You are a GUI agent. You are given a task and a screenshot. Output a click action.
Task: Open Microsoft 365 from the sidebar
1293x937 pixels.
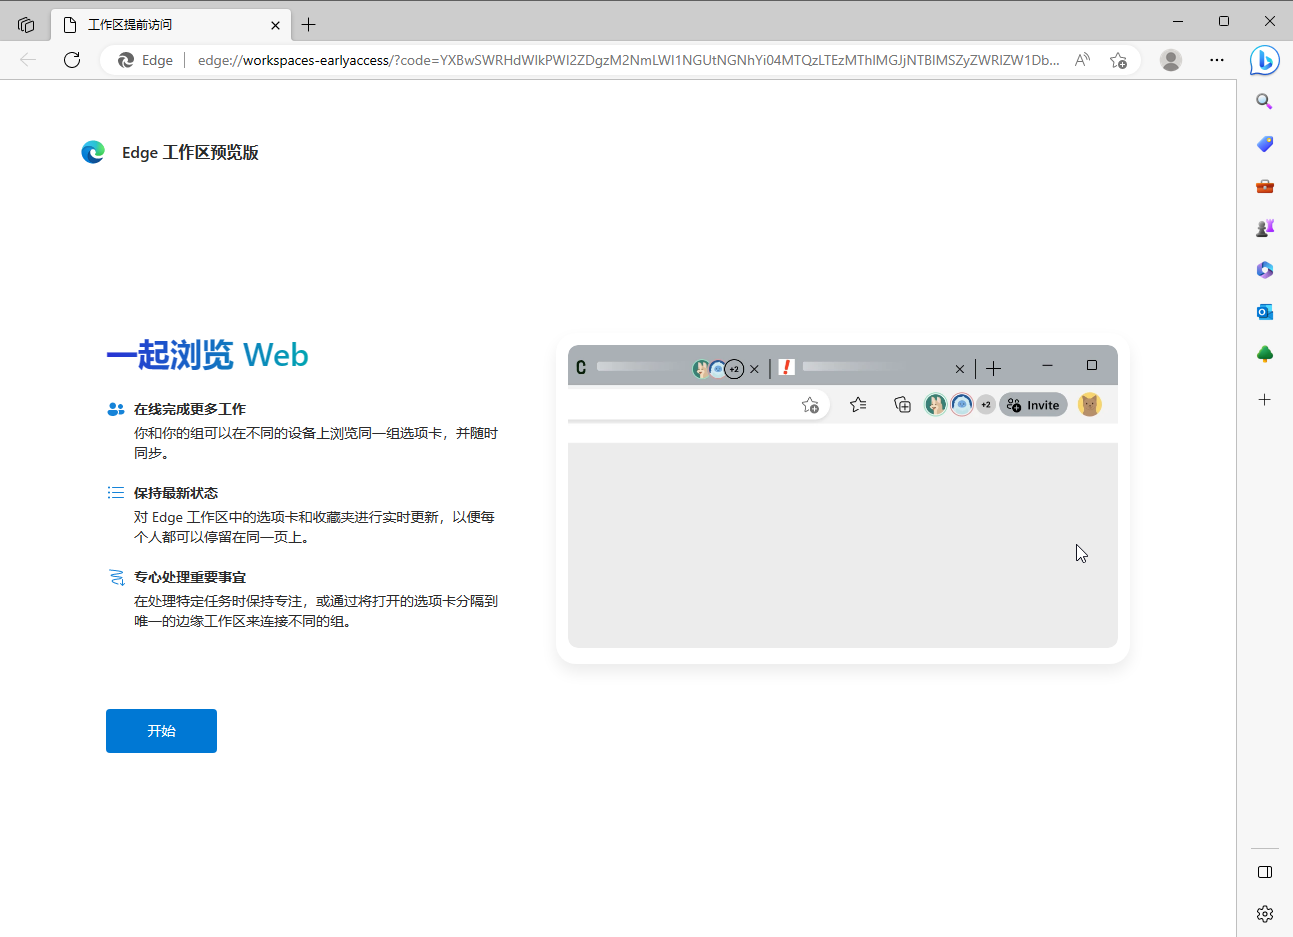pyautogui.click(x=1264, y=269)
